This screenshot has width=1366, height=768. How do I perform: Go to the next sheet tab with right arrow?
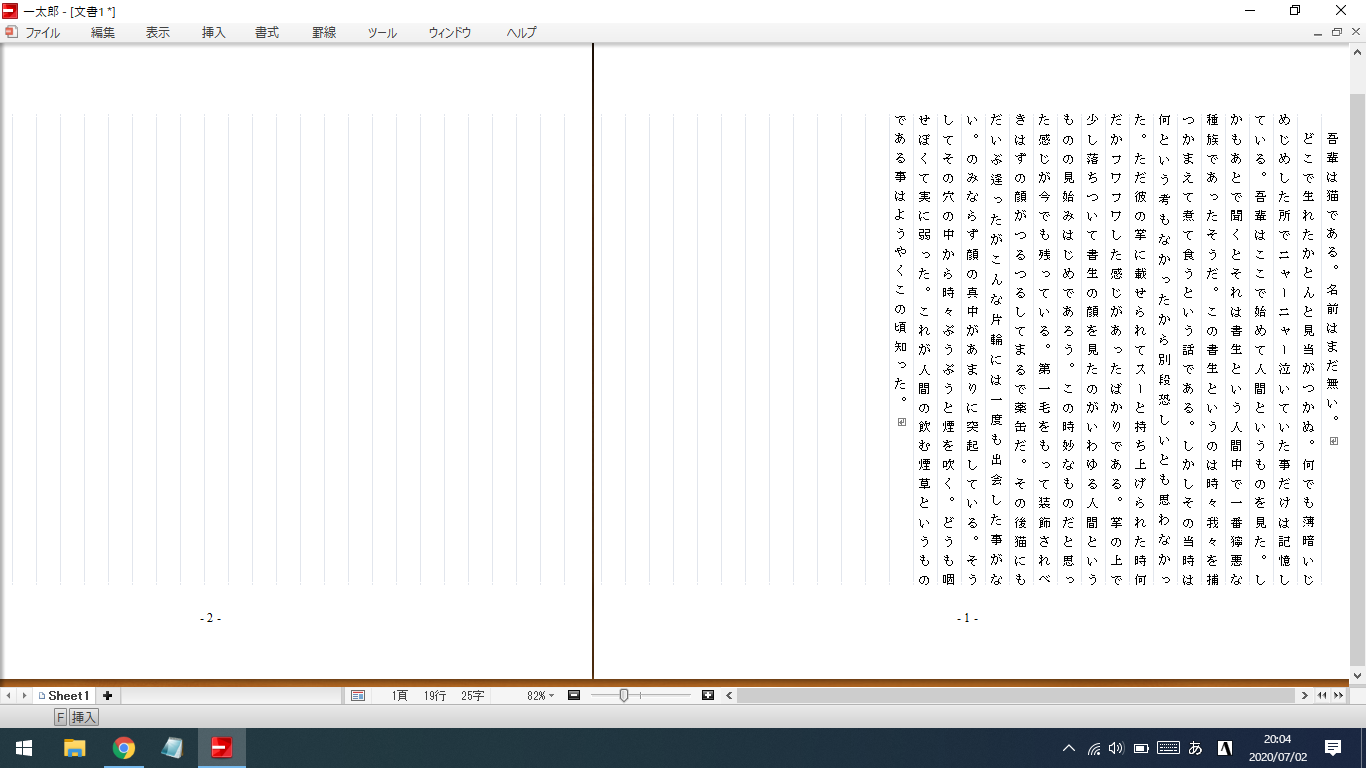pos(24,696)
